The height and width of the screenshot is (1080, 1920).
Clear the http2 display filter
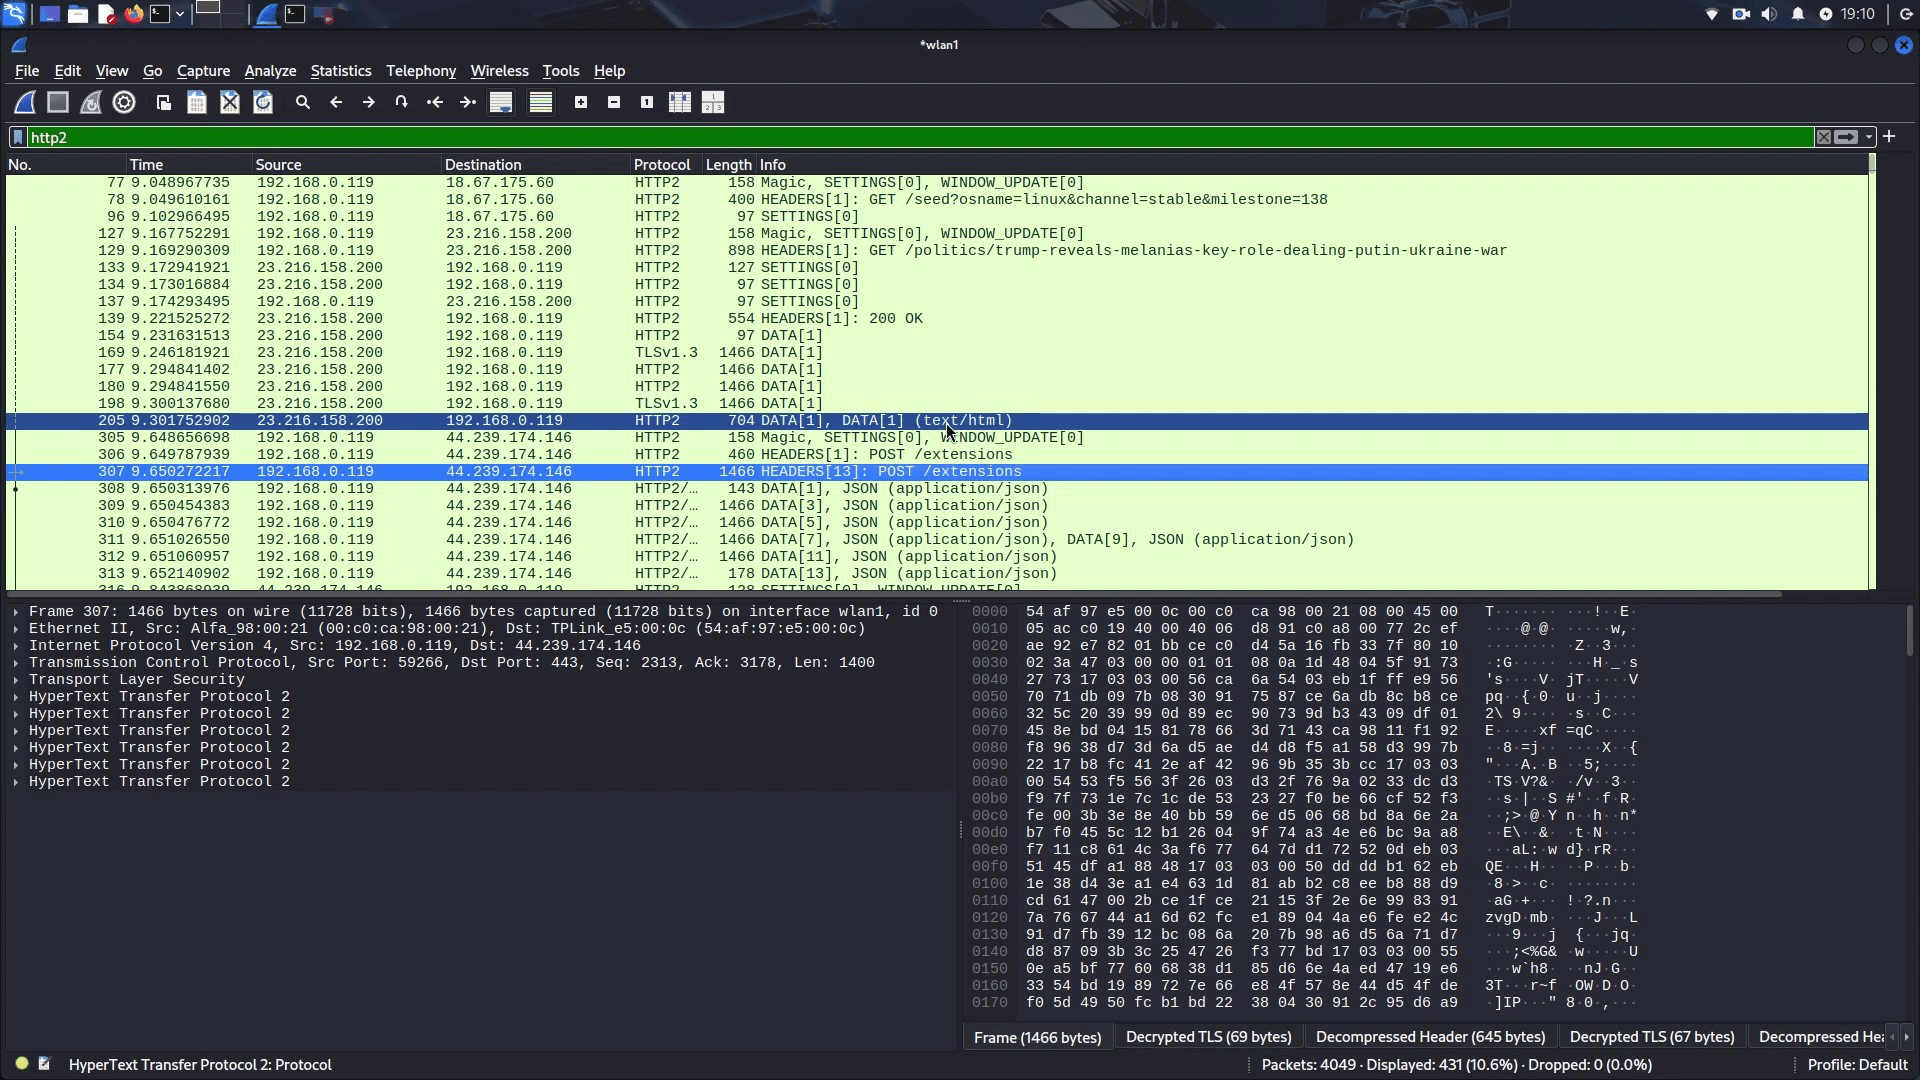point(1824,137)
